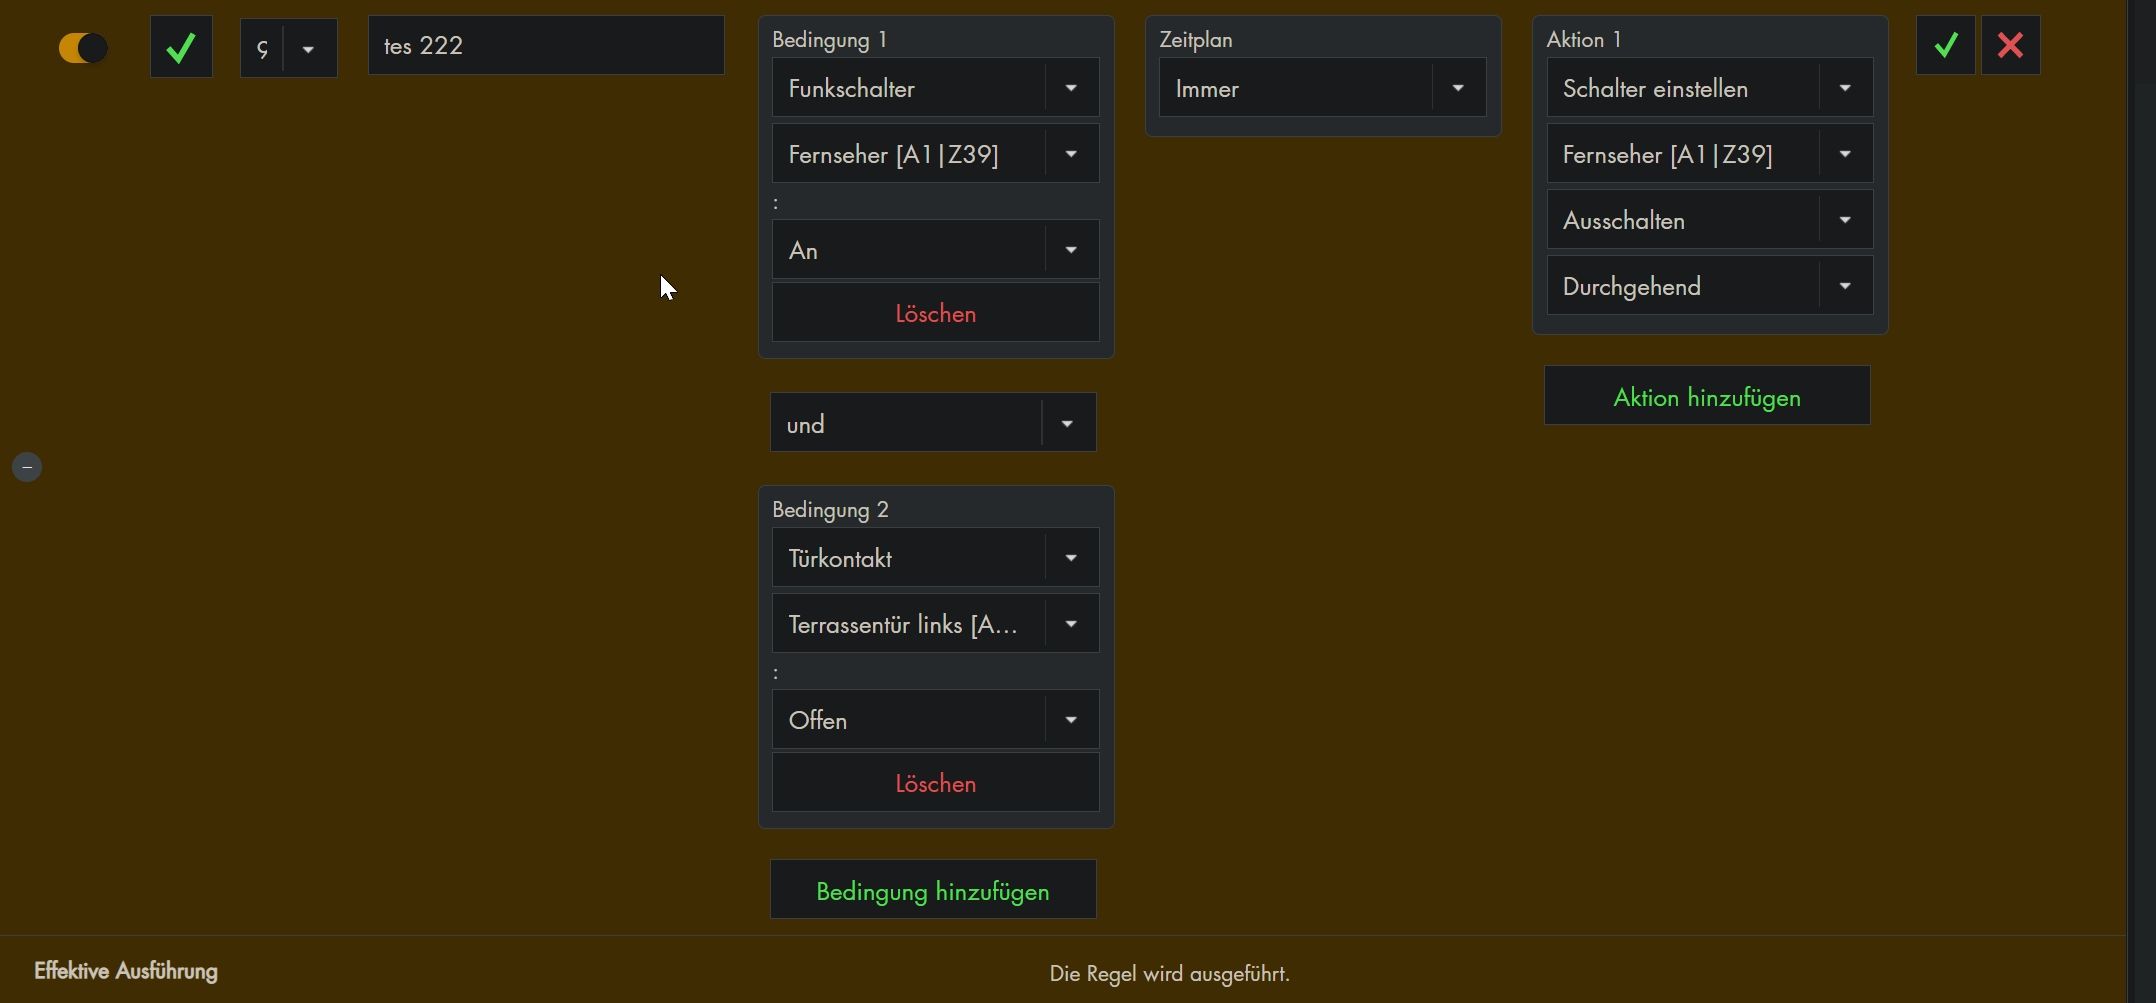Expand the Terrassentür links device dropdown
2156x1003 pixels.
[x=935, y=624]
